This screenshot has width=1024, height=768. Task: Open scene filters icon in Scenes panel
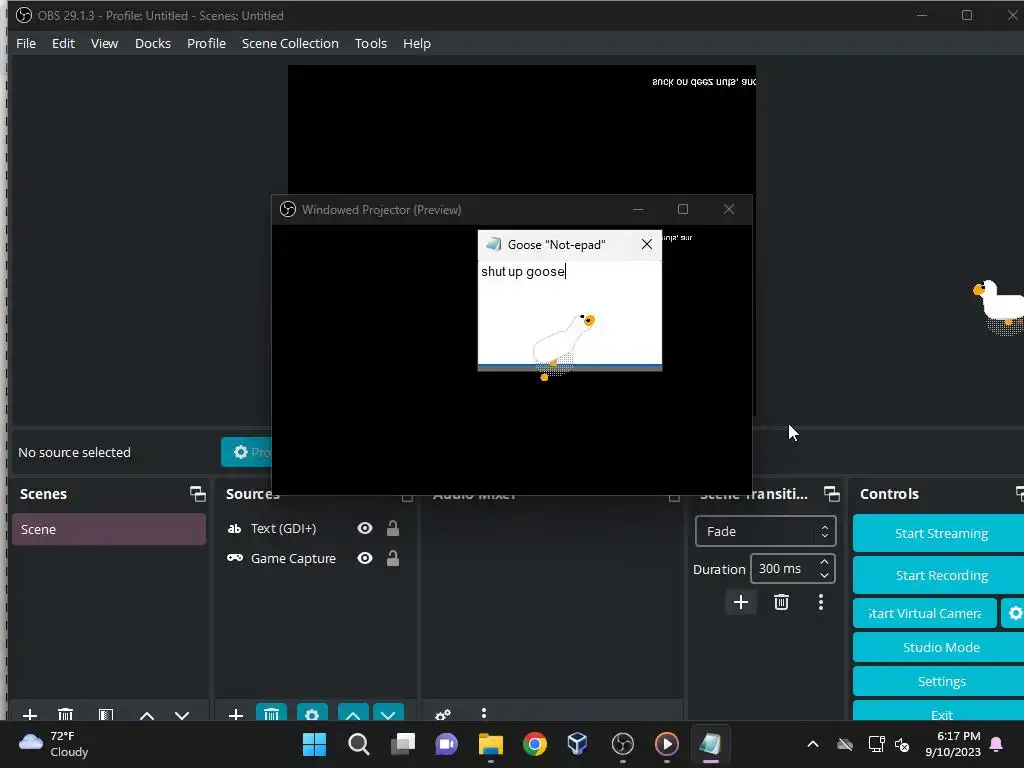pos(106,714)
